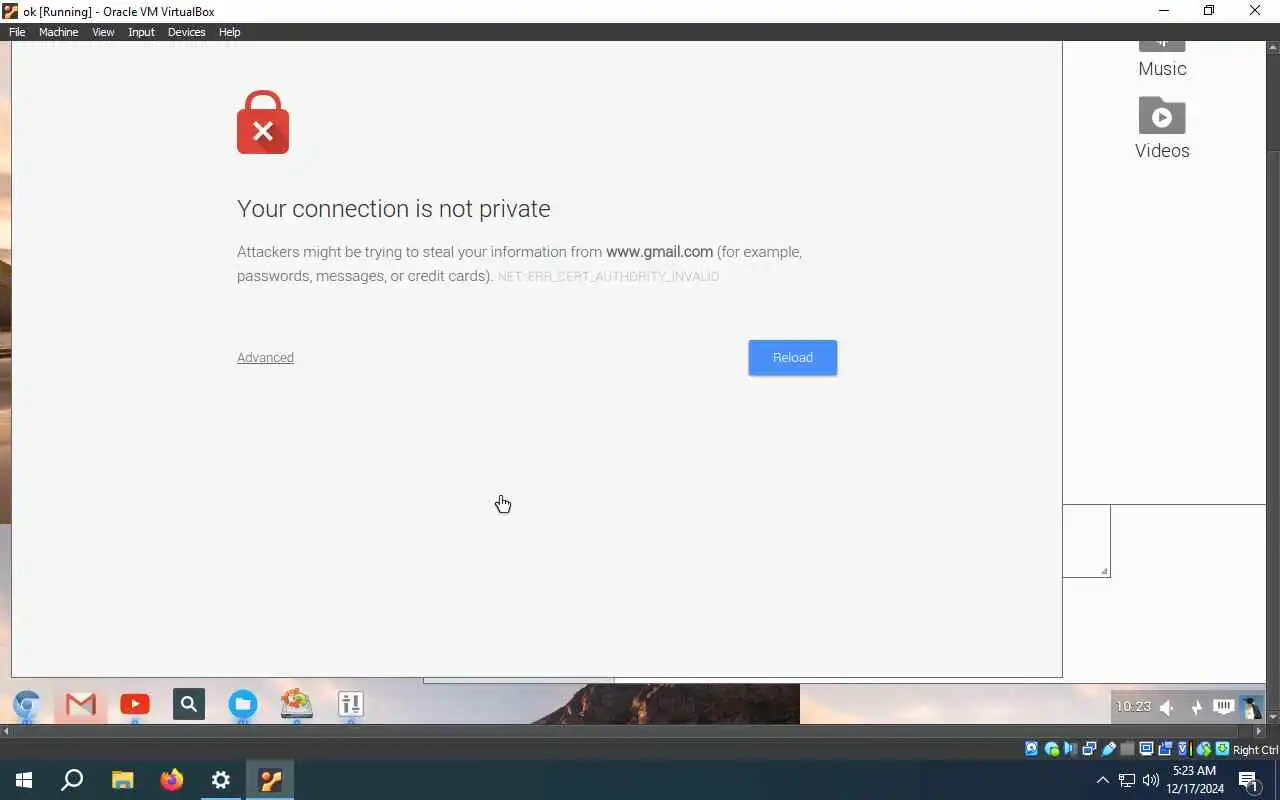Viewport: 1280px width, 800px height.
Task: Click the VirtualBox taskbar icon
Action: click(x=271, y=780)
